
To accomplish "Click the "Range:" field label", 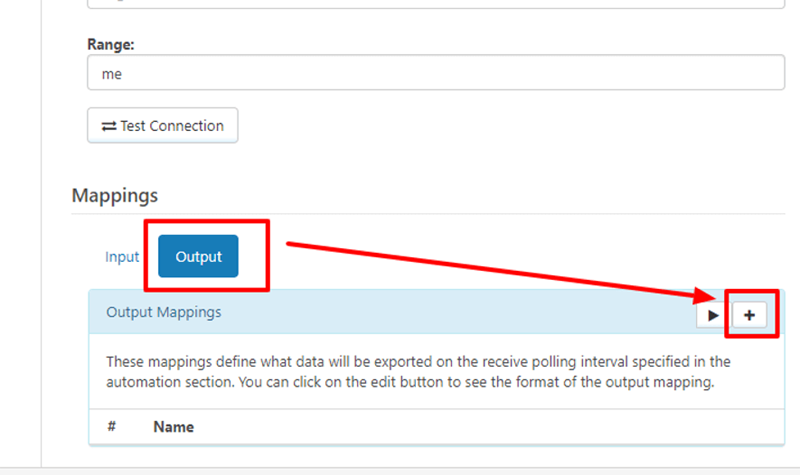I will tap(110, 44).
